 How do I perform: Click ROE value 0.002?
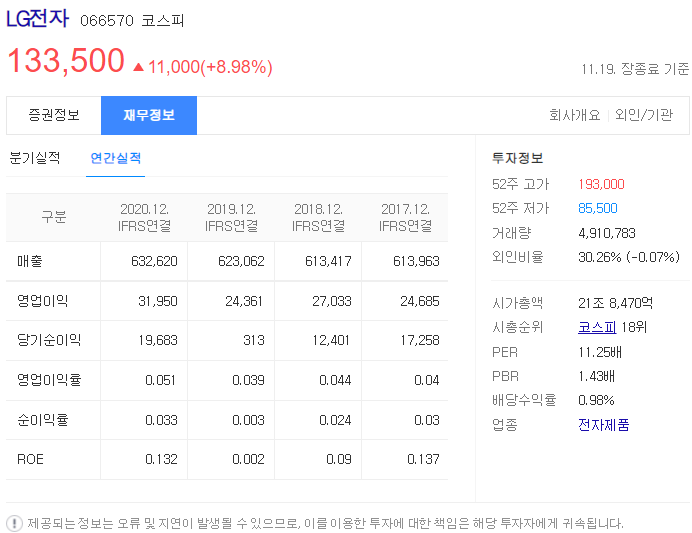248,459
